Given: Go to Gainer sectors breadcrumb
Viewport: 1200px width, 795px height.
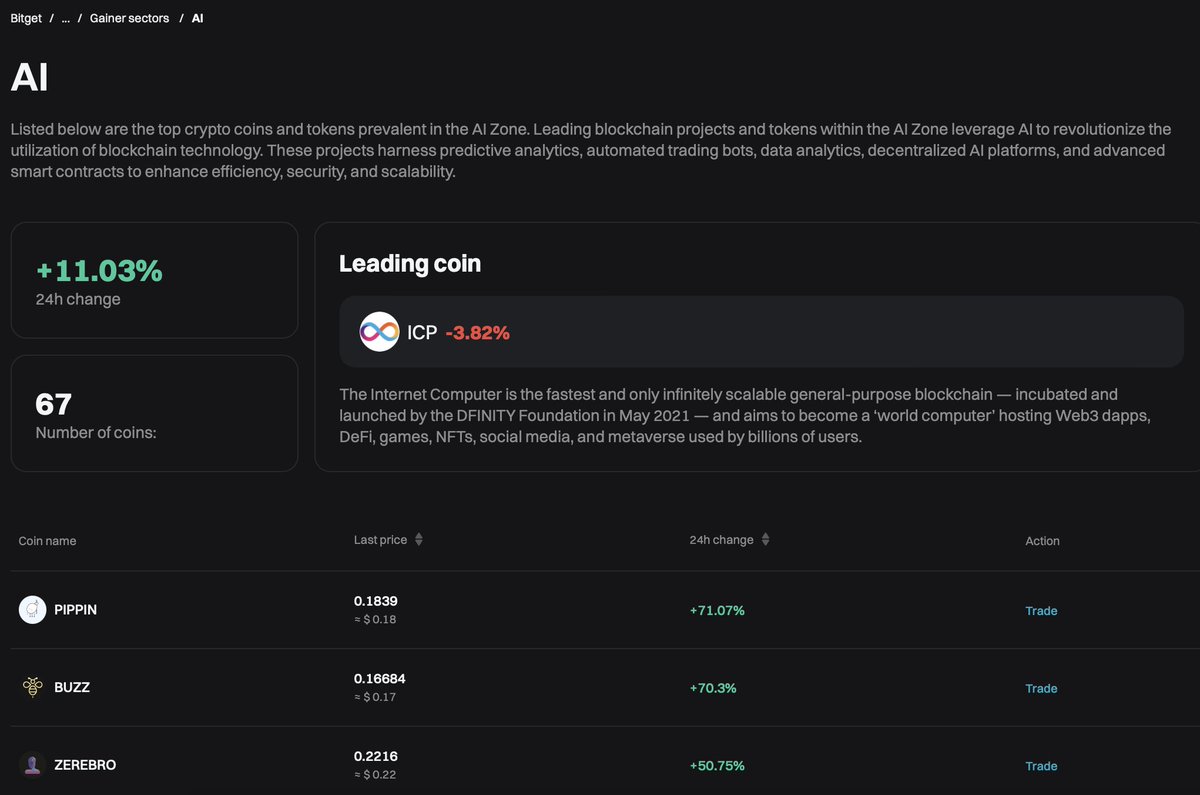Looking at the screenshot, I should (130, 18).
